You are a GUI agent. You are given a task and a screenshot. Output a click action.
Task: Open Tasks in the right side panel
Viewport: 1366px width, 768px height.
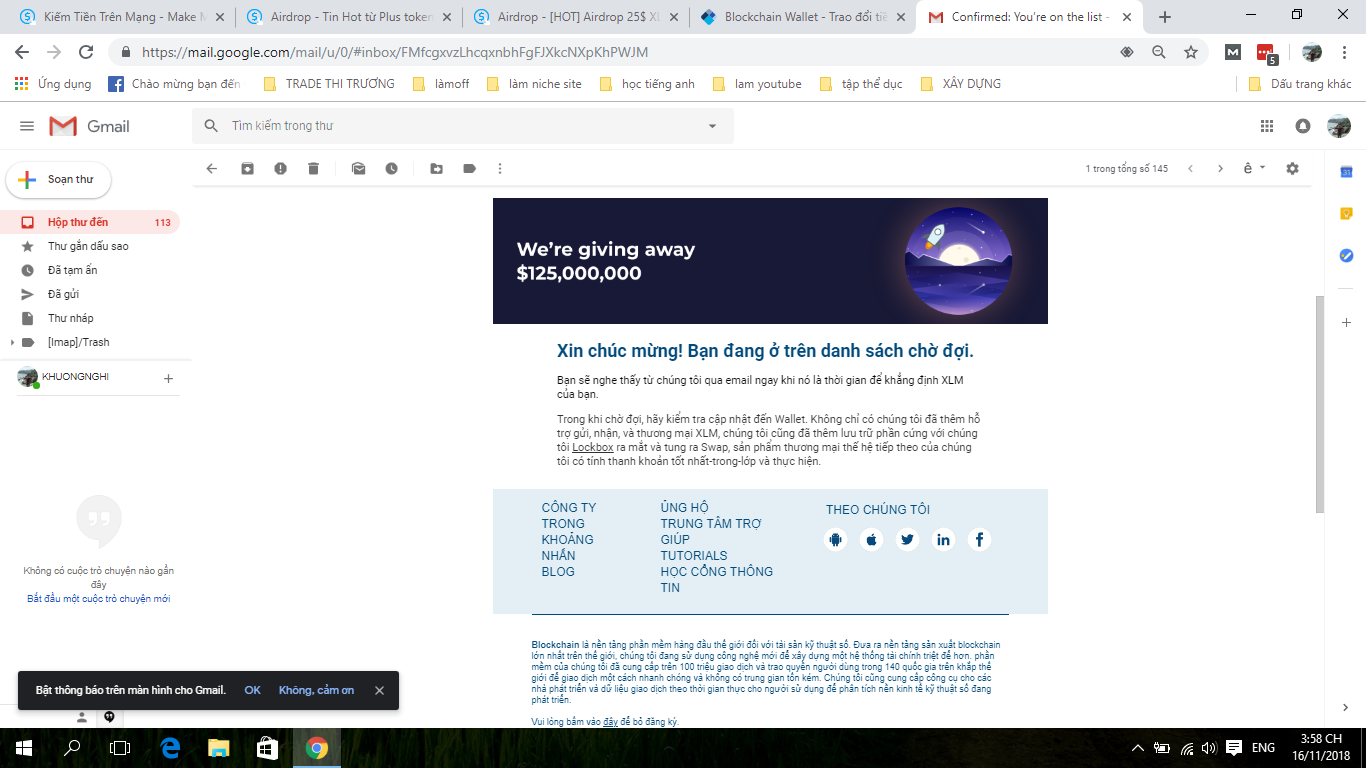pos(1346,256)
